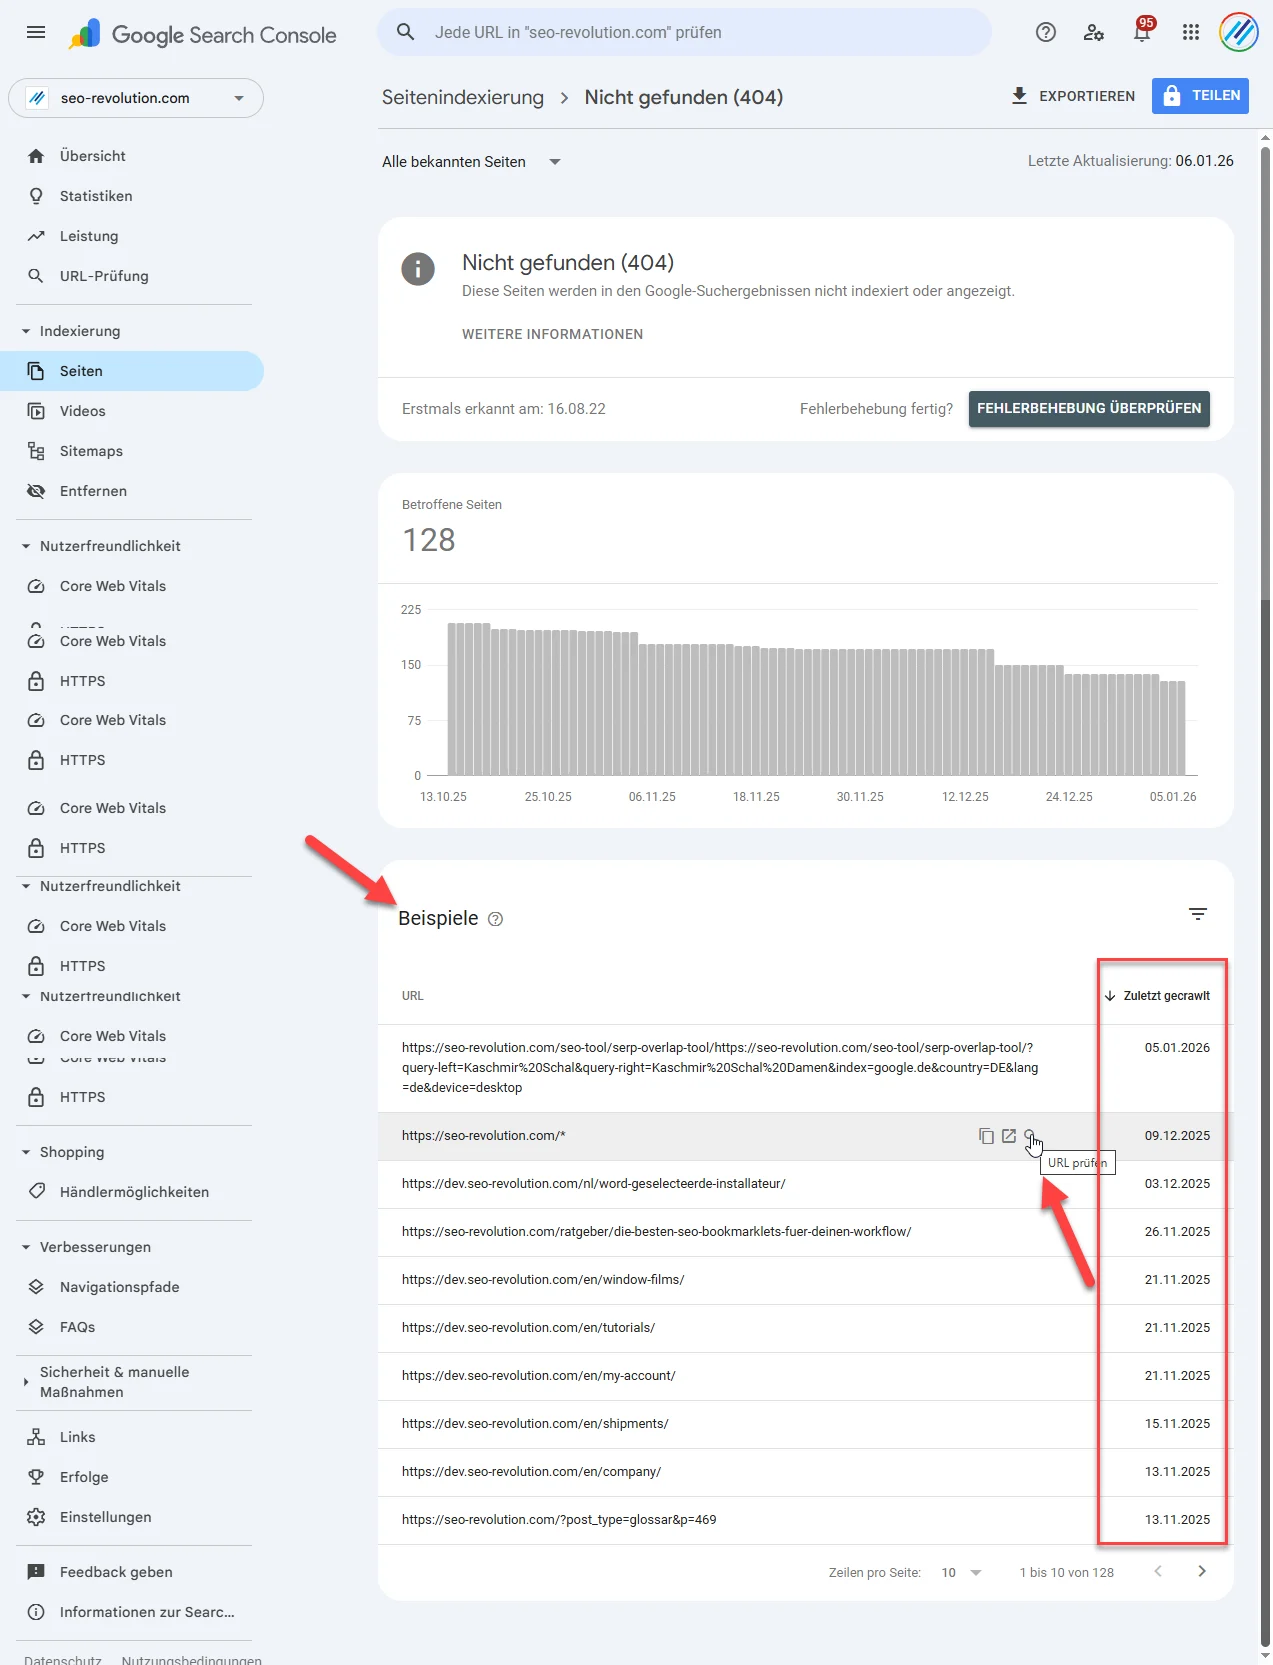Click the Datenschutz footer link
This screenshot has width=1273, height=1665.
point(63,1659)
